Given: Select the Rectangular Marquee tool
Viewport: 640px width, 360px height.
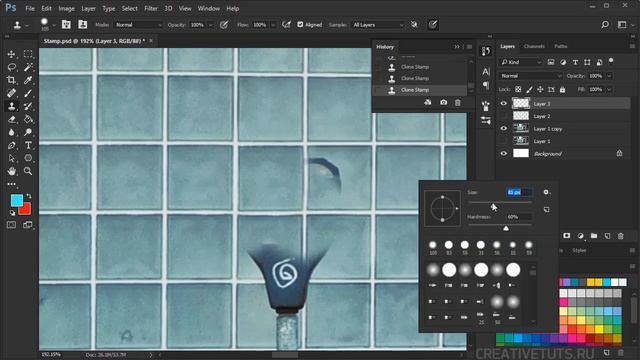Looking at the screenshot, I should click(28, 54).
